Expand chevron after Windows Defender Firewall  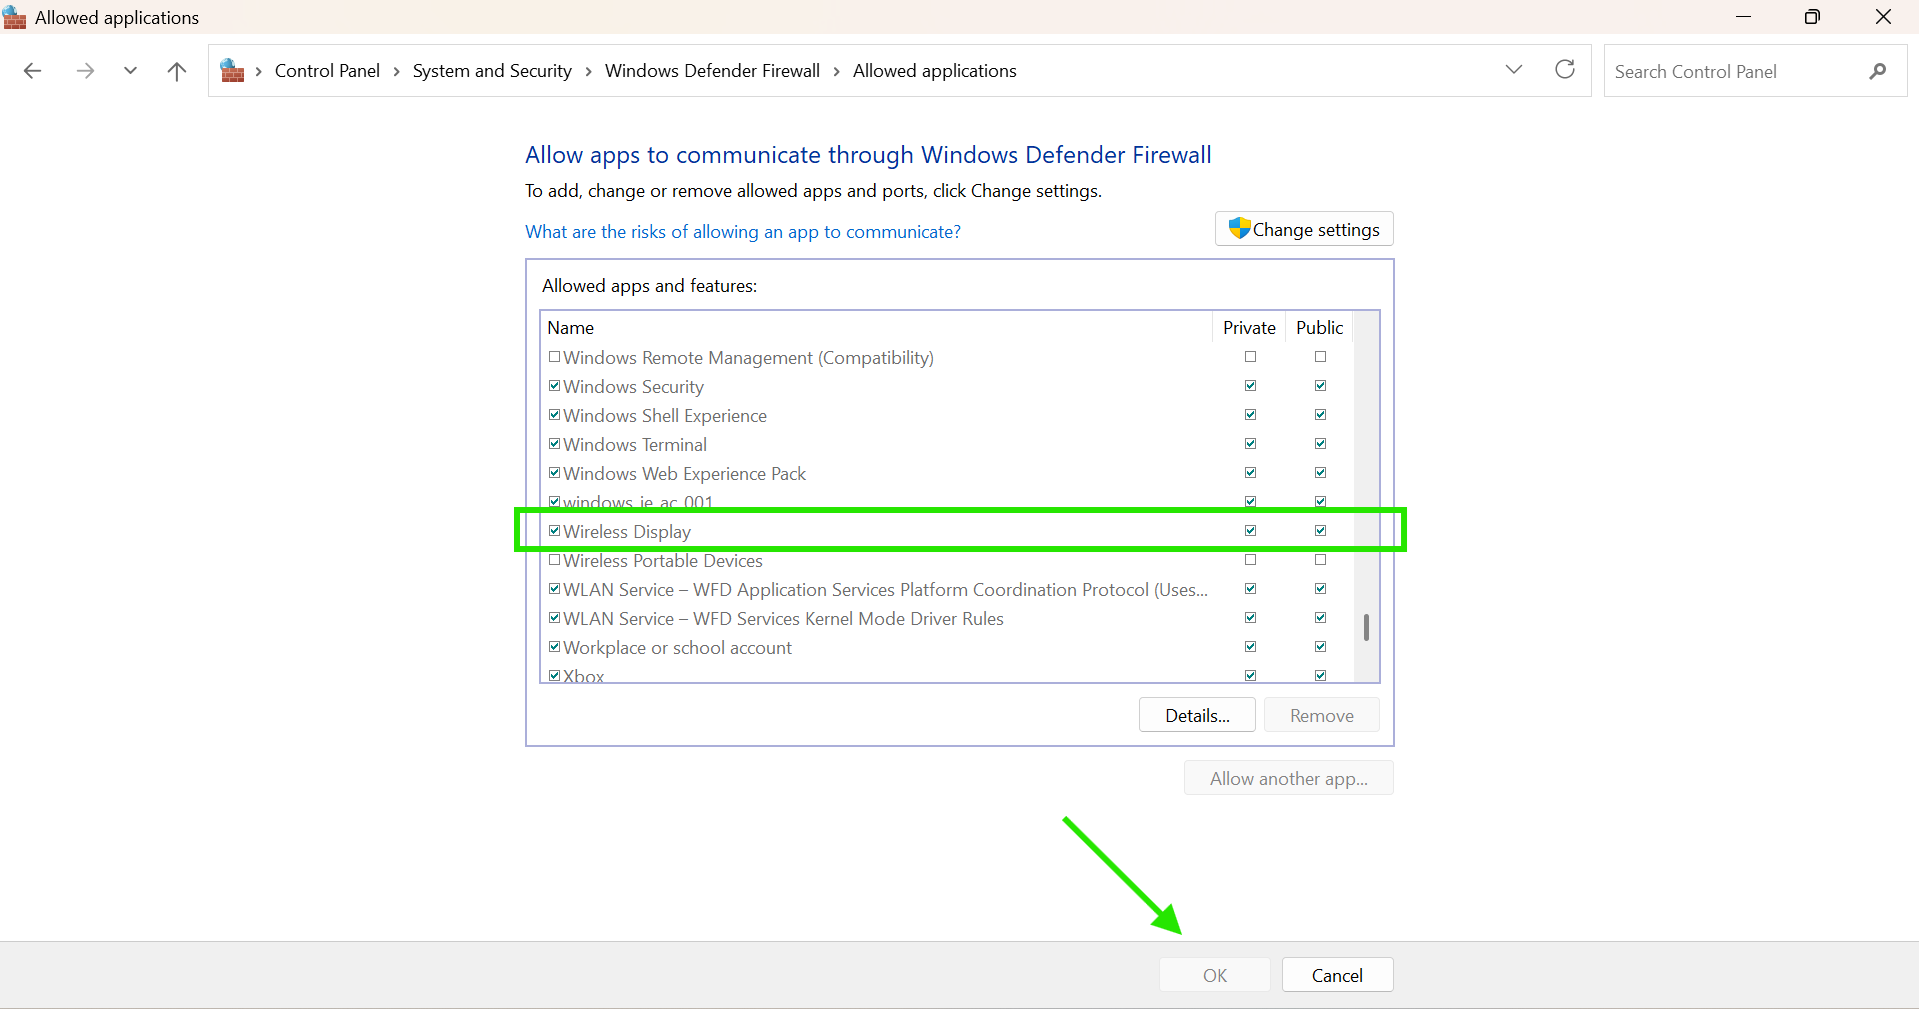836,71
